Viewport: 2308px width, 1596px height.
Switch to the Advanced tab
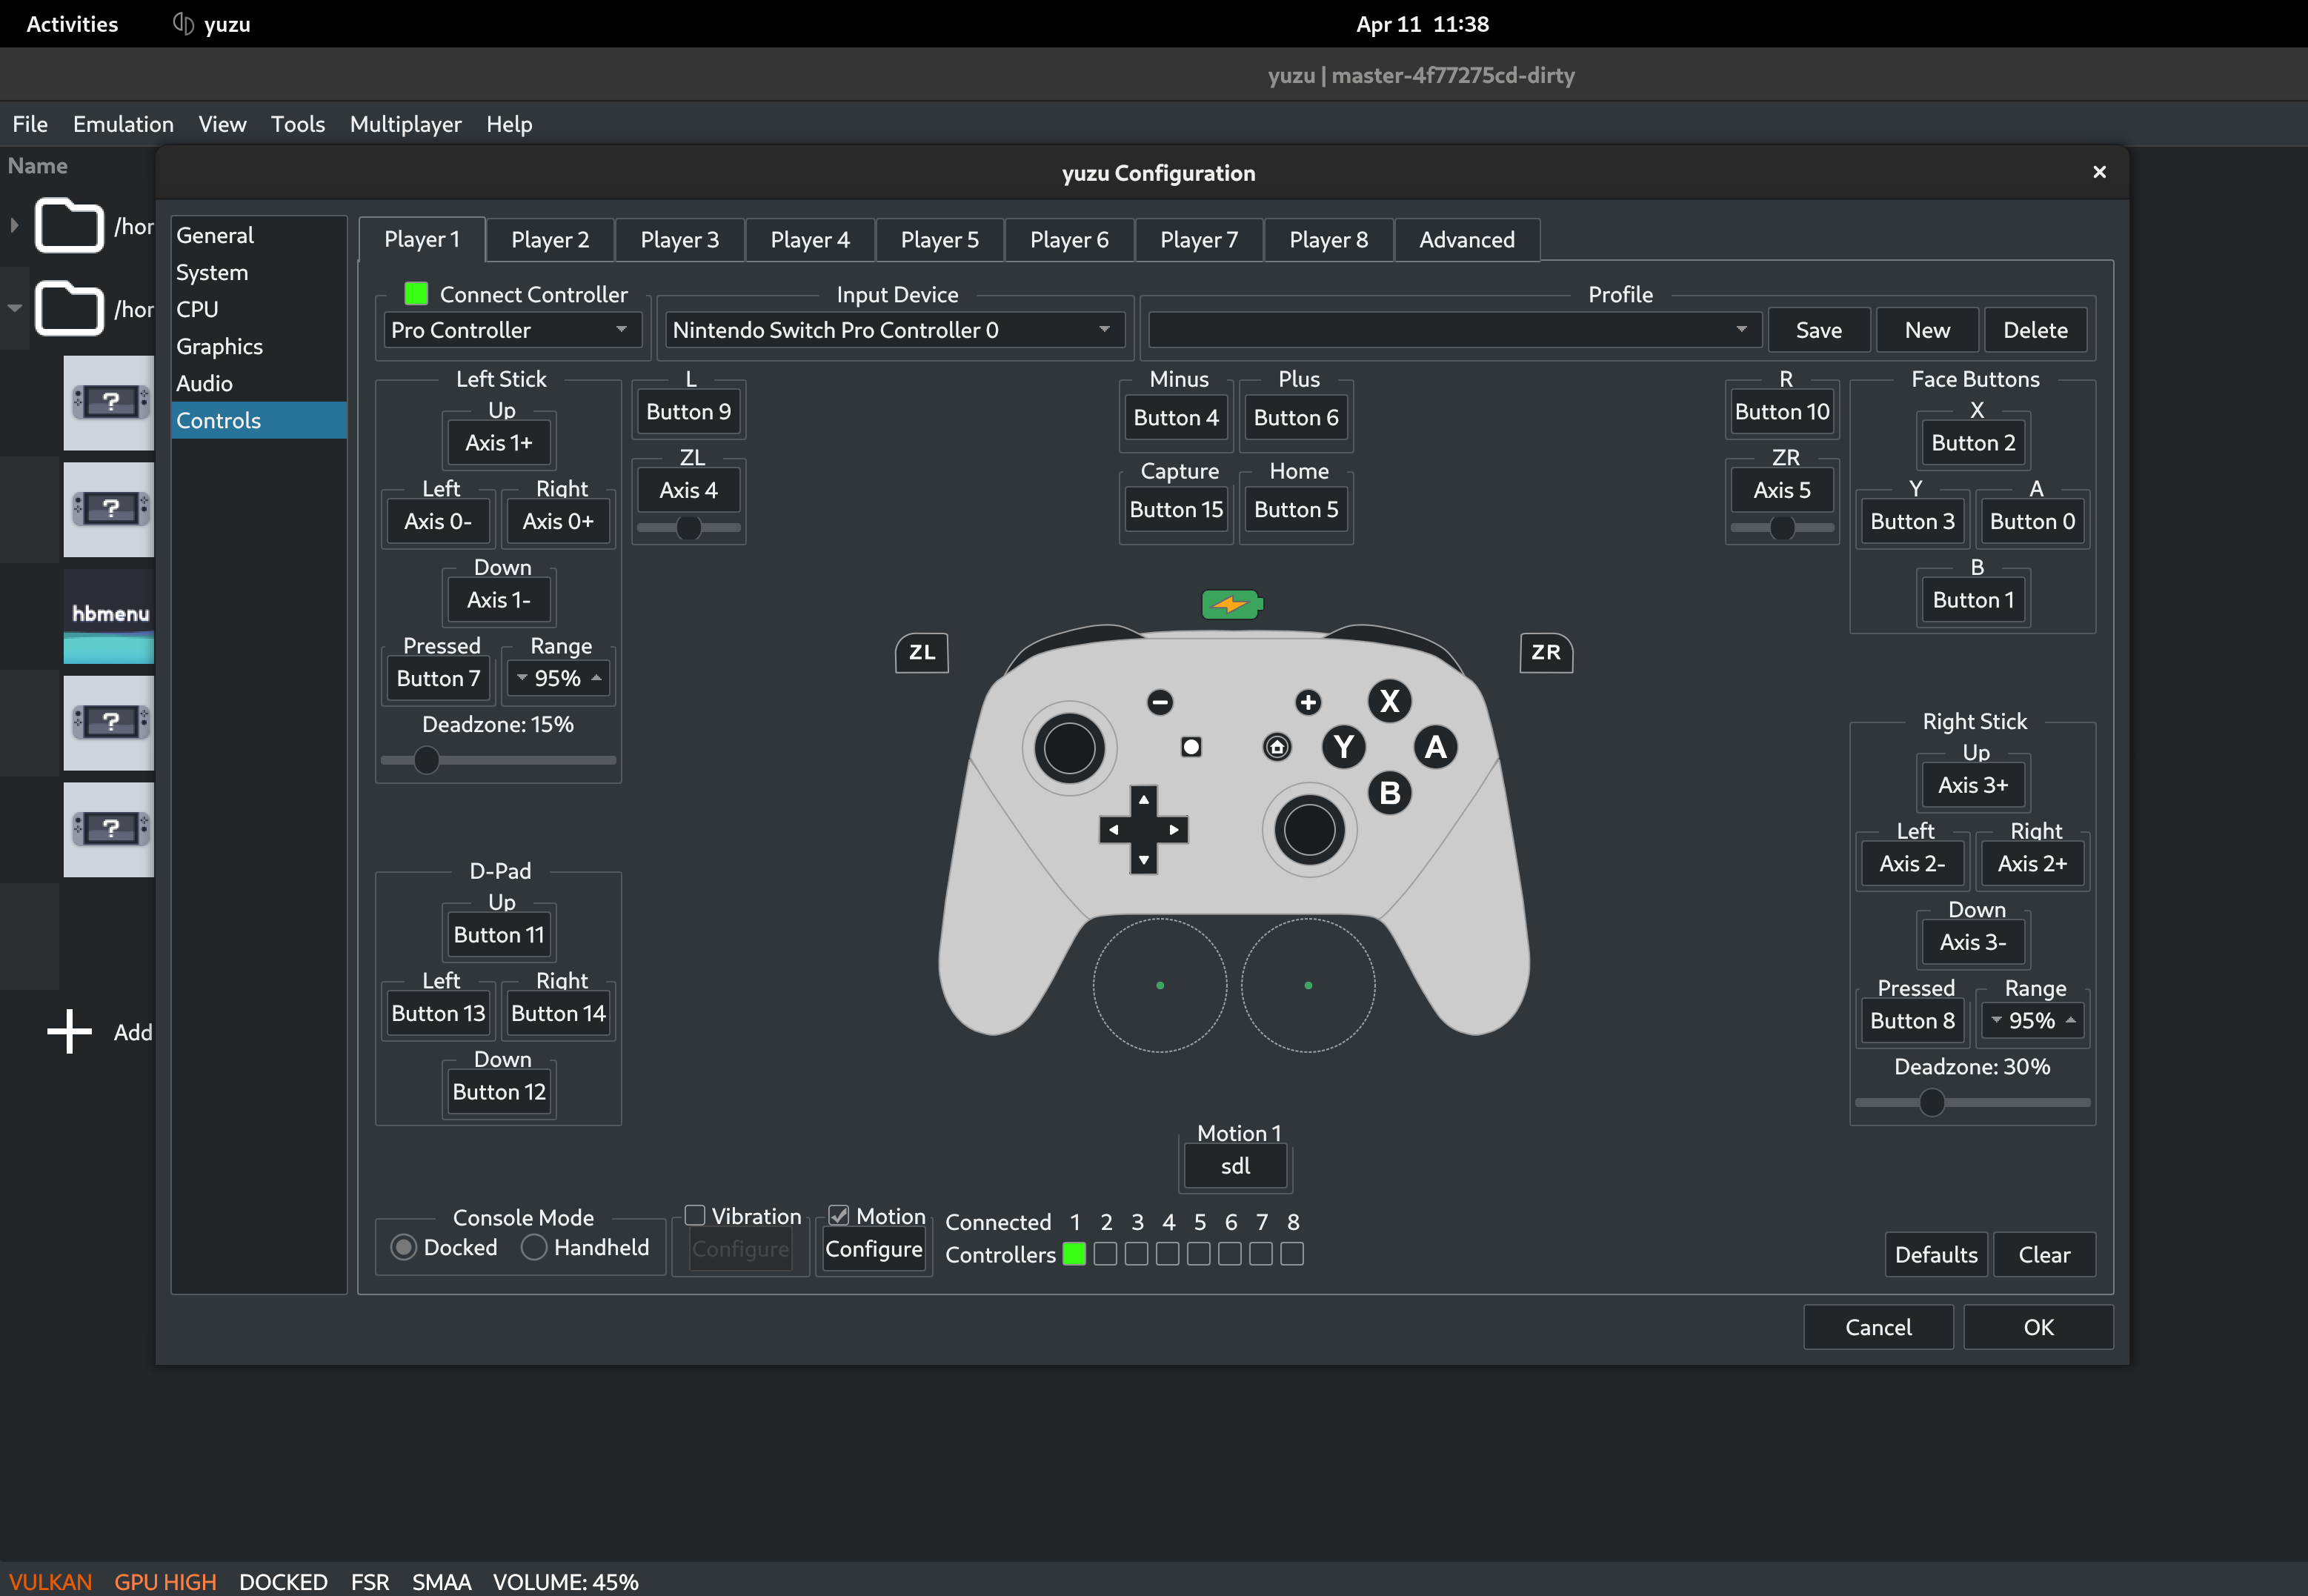(x=1467, y=240)
